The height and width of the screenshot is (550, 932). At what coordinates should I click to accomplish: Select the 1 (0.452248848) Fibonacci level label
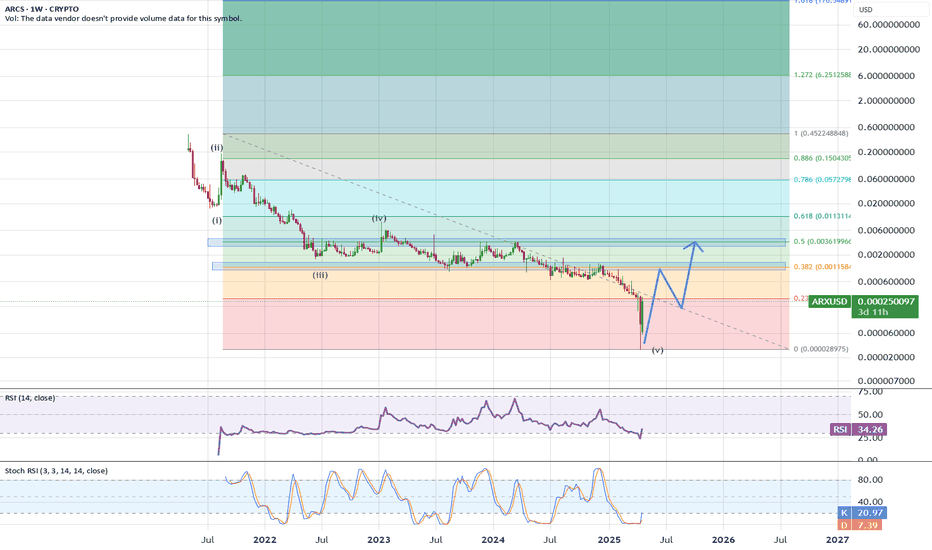point(821,133)
